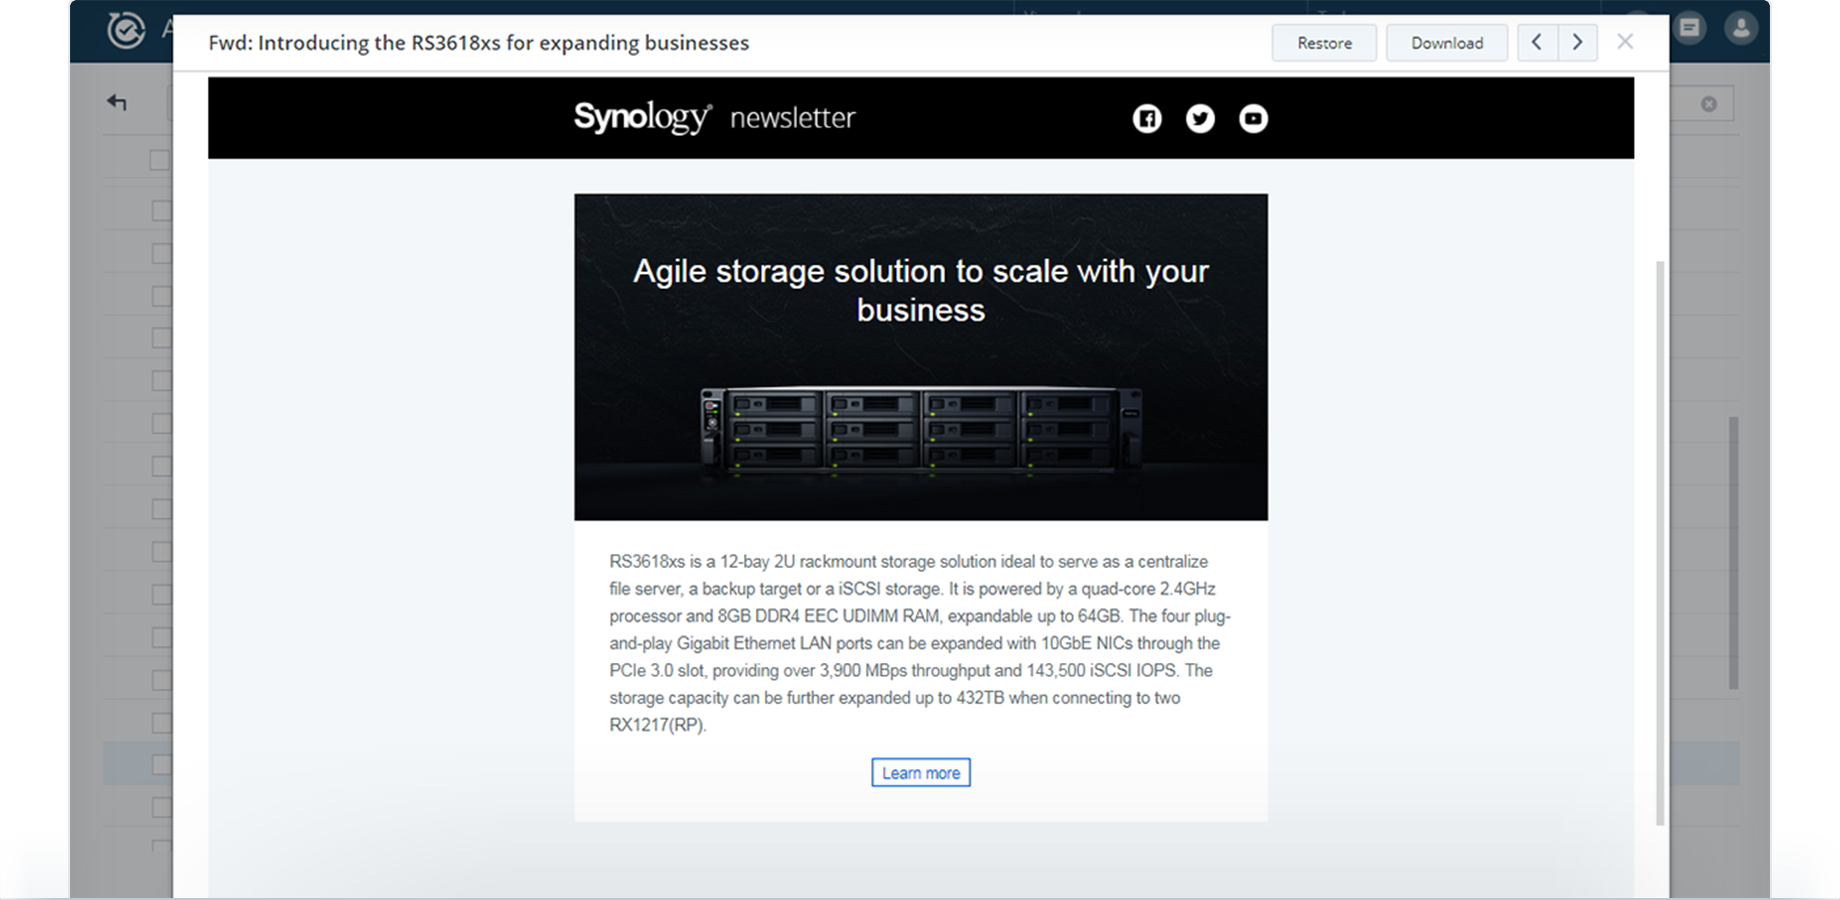Close the email preview dialog
Viewport: 1840px width, 900px height.
click(x=1625, y=42)
